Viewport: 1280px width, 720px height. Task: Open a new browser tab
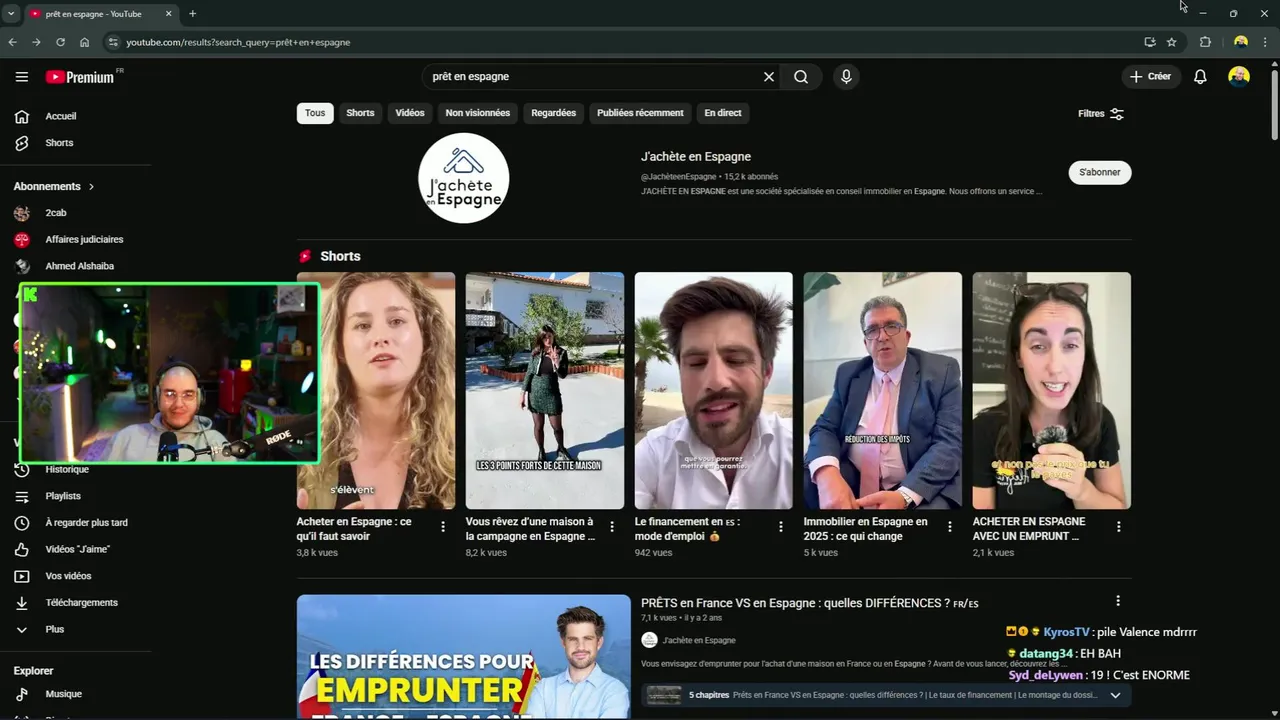(192, 14)
